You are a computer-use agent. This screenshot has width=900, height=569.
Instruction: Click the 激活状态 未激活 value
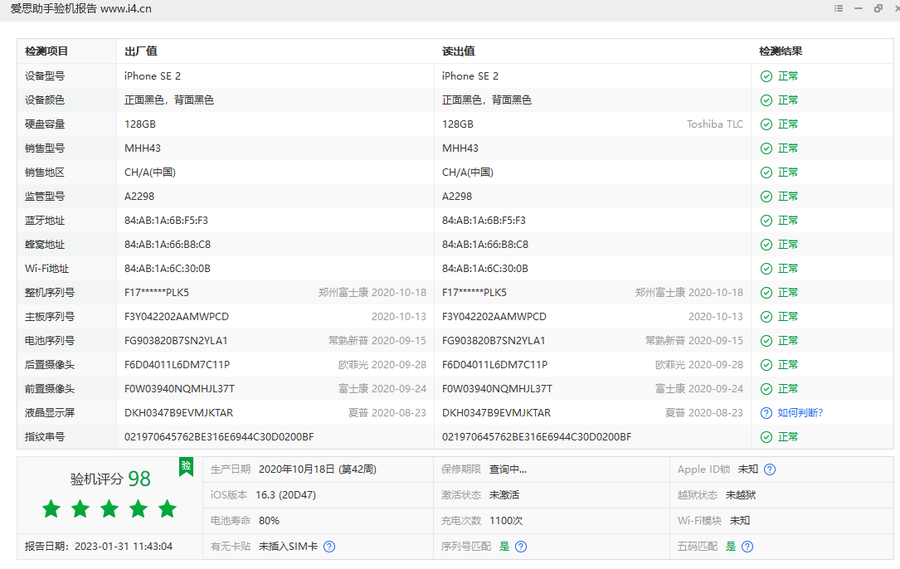[504, 495]
